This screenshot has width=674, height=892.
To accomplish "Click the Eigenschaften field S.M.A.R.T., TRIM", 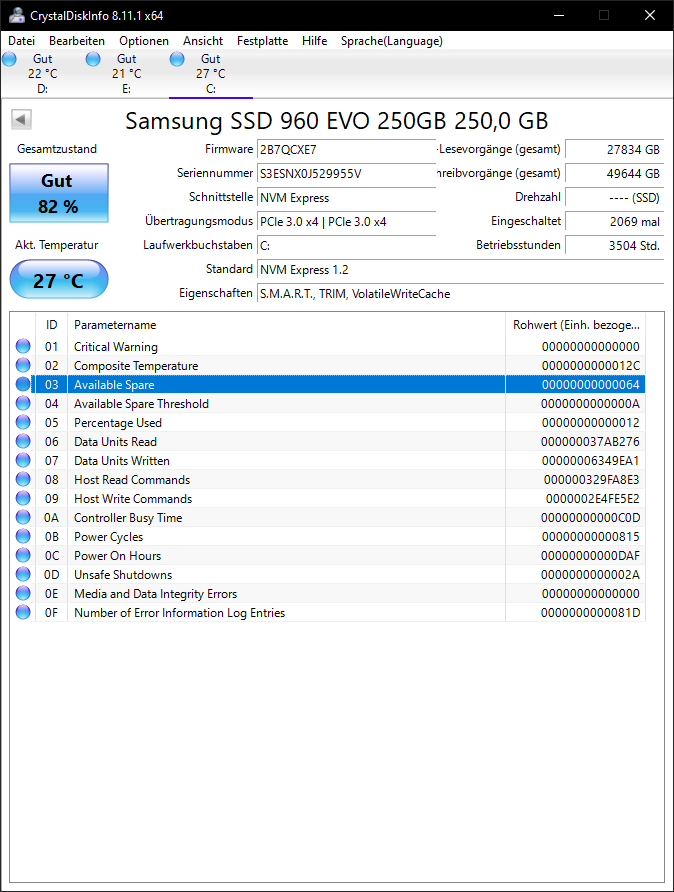I will pyautogui.click(x=460, y=294).
